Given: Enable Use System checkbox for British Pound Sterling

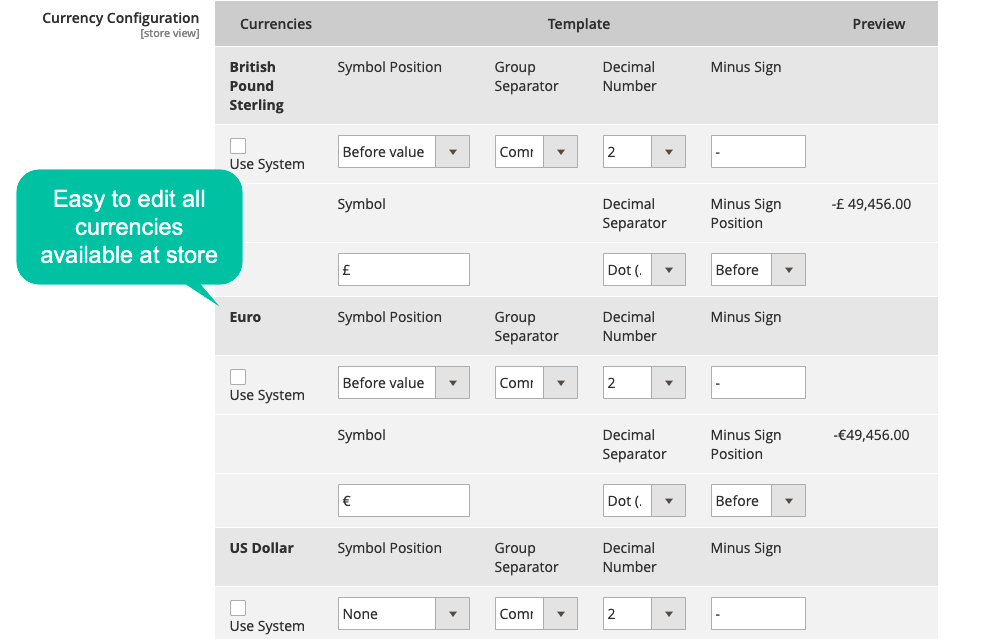Looking at the screenshot, I should pos(238,146).
